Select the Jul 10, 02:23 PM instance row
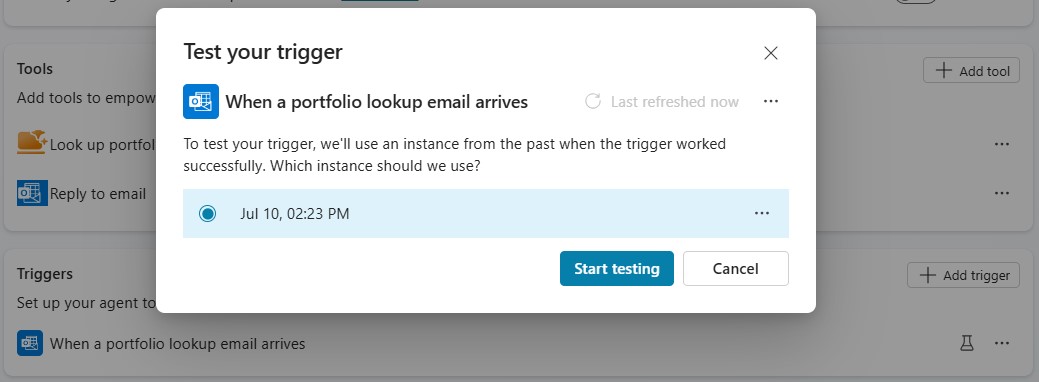The height and width of the screenshot is (382, 1039). tap(486, 214)
